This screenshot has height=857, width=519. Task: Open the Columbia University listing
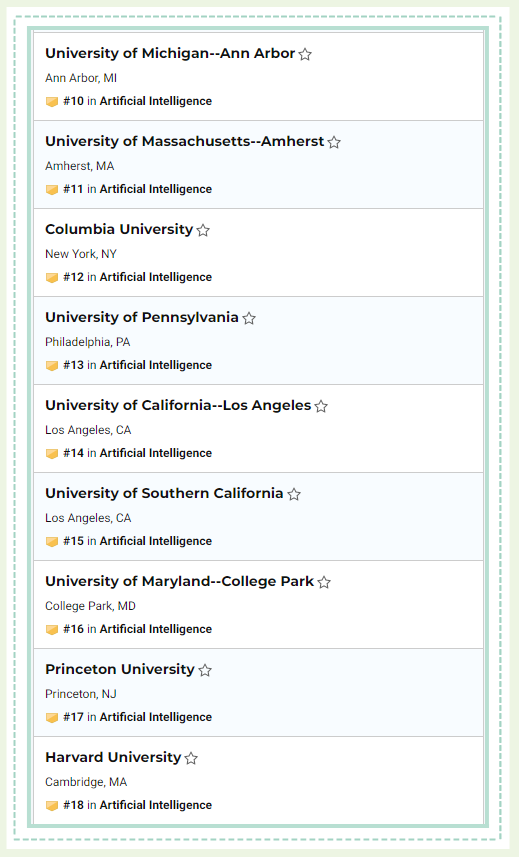coord(119,229)
